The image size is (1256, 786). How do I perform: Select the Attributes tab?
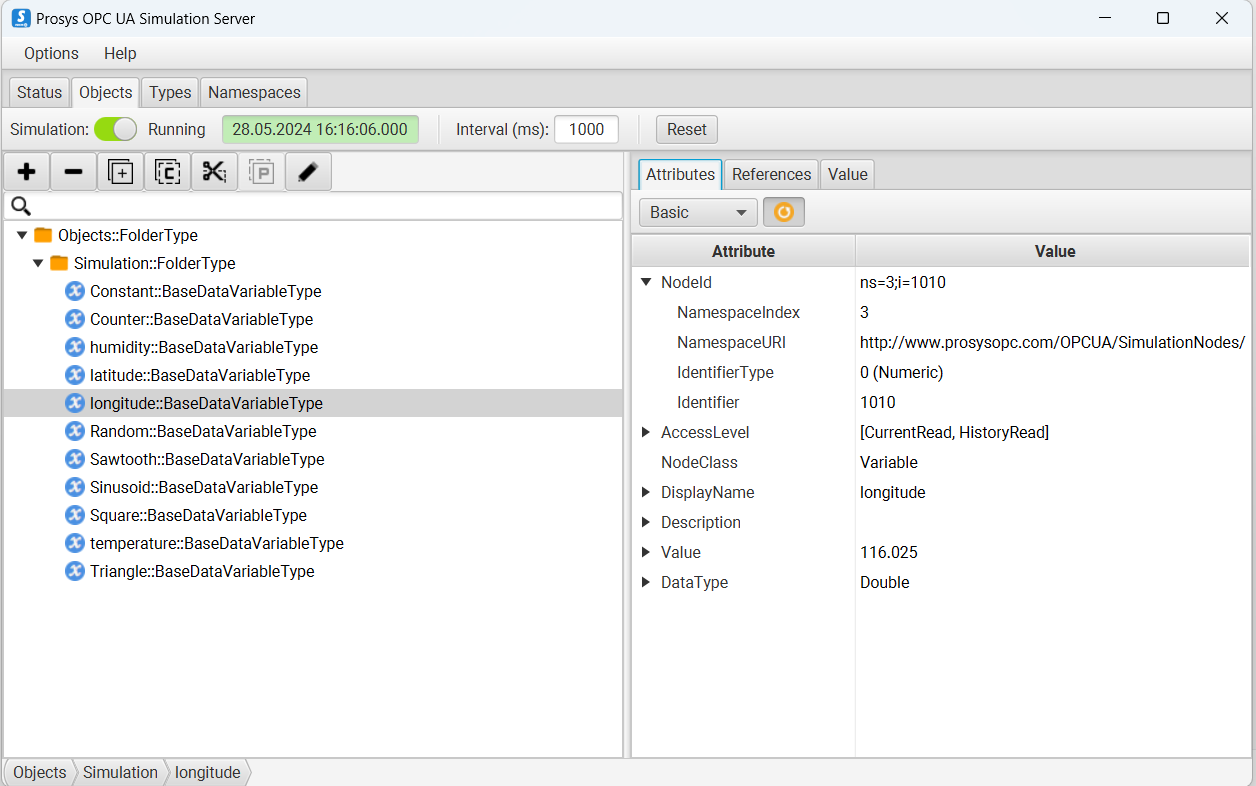tap(680, 174)
